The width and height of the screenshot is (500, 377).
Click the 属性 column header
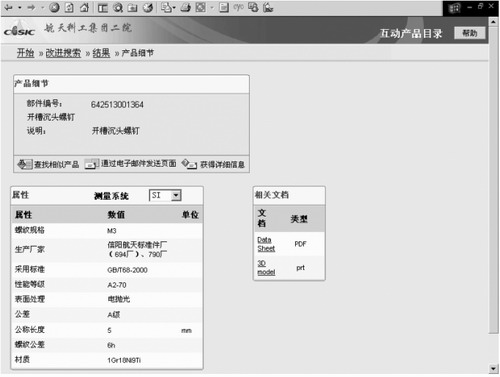pos(23,215)
